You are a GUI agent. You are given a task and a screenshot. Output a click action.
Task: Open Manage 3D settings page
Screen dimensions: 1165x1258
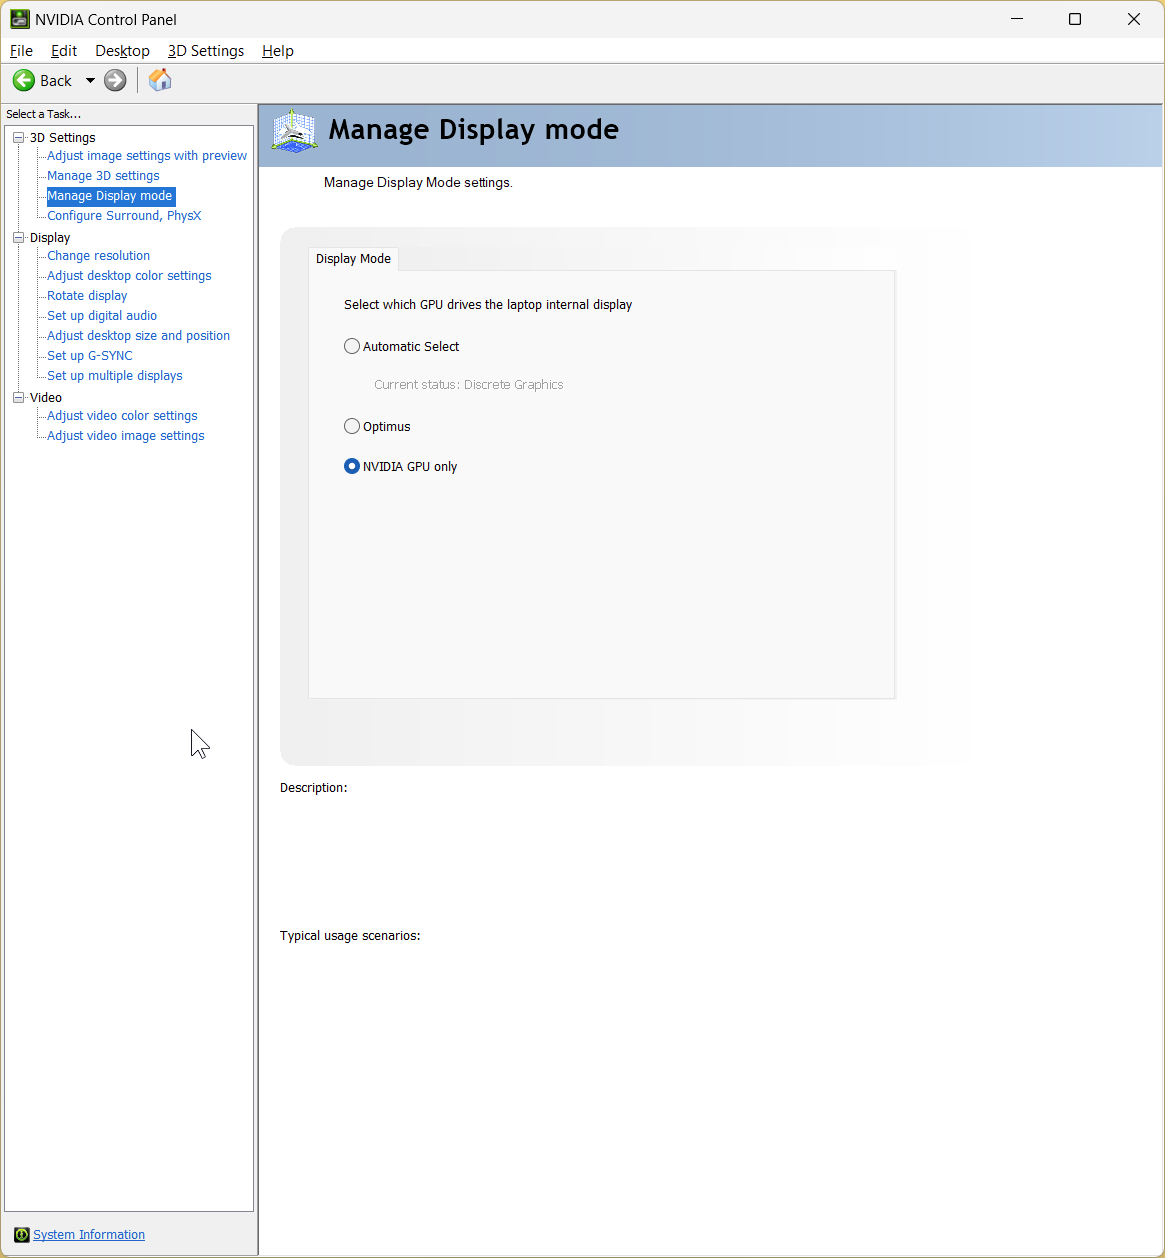point(103,176)
